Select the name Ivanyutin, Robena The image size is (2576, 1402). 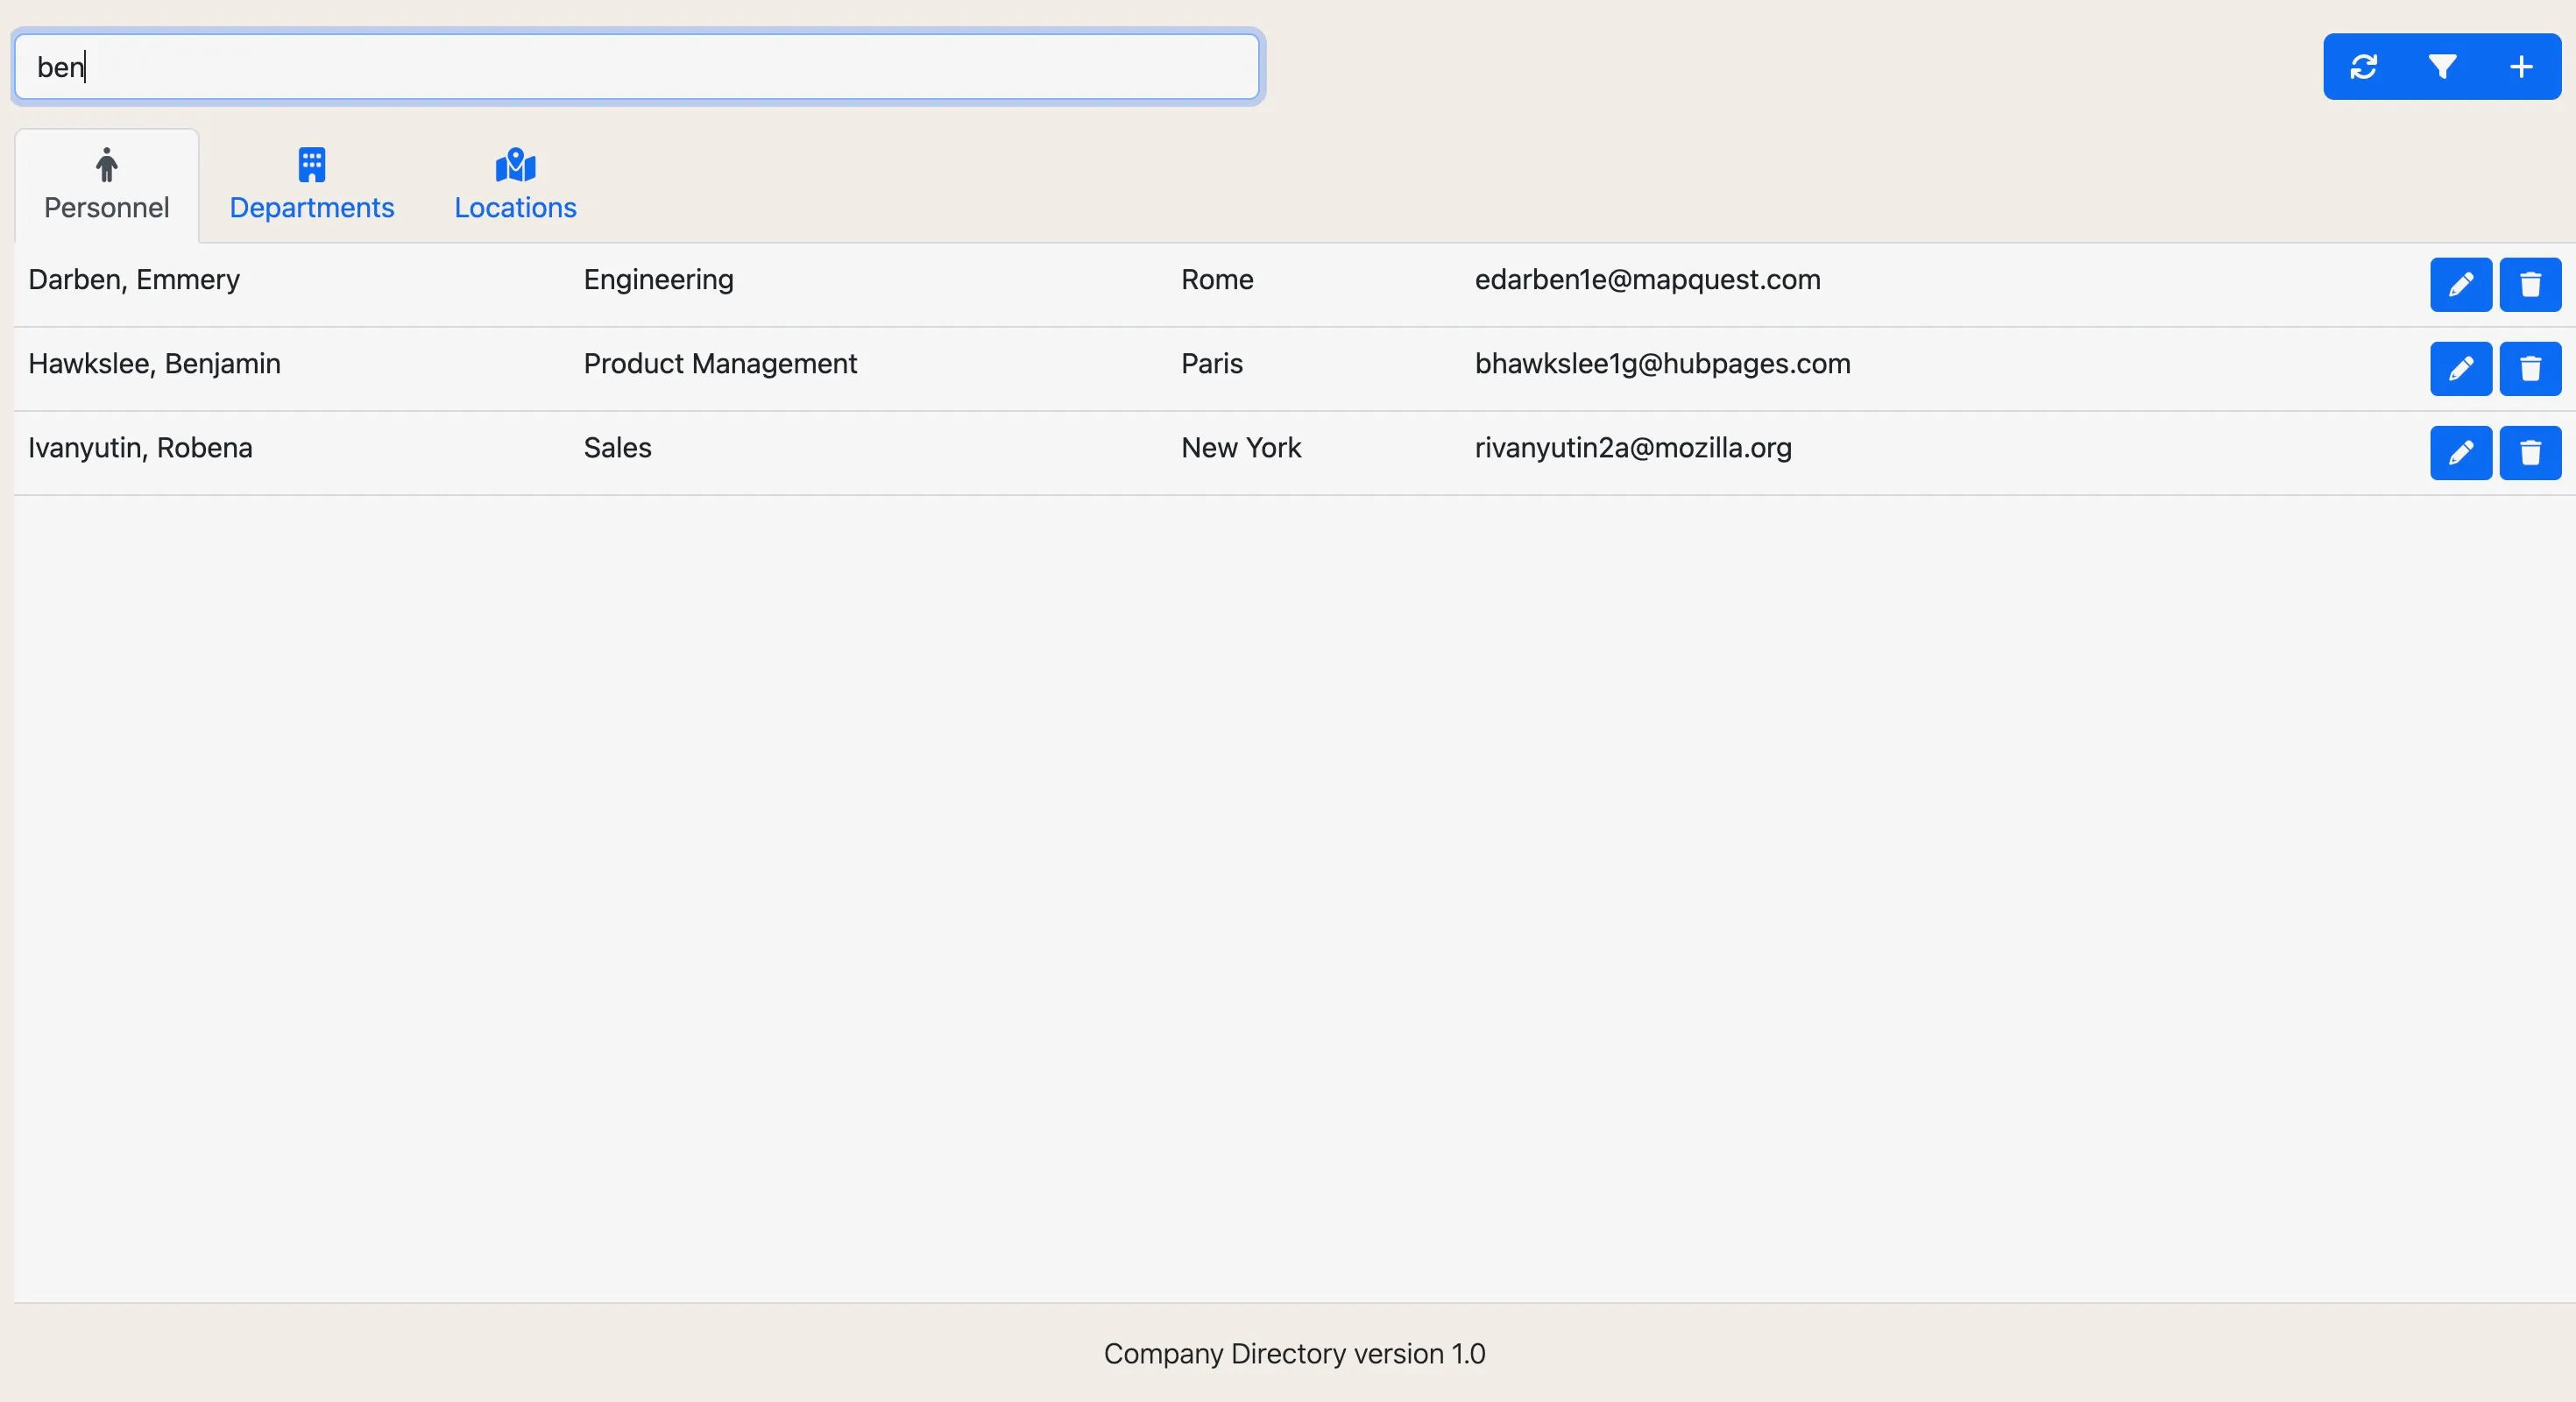(x=140, y=447)
